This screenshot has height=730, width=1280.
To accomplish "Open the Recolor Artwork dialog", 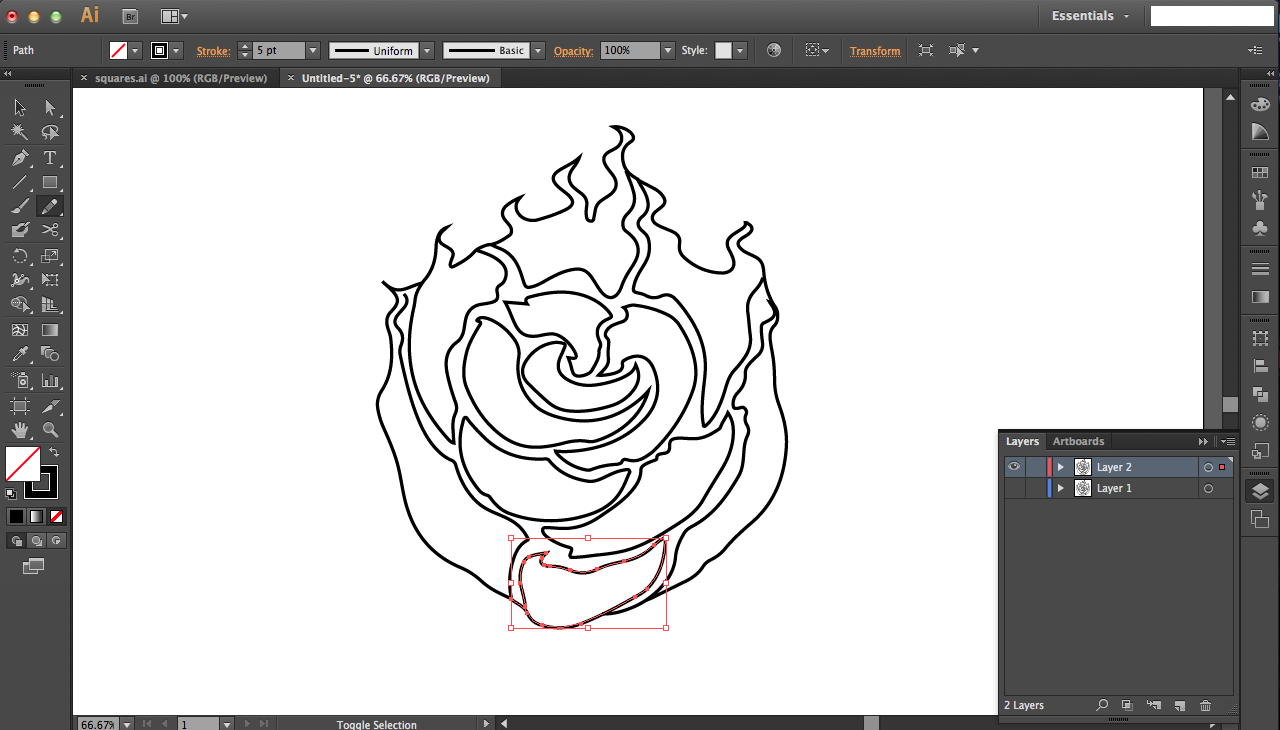I will pos(773,50).
